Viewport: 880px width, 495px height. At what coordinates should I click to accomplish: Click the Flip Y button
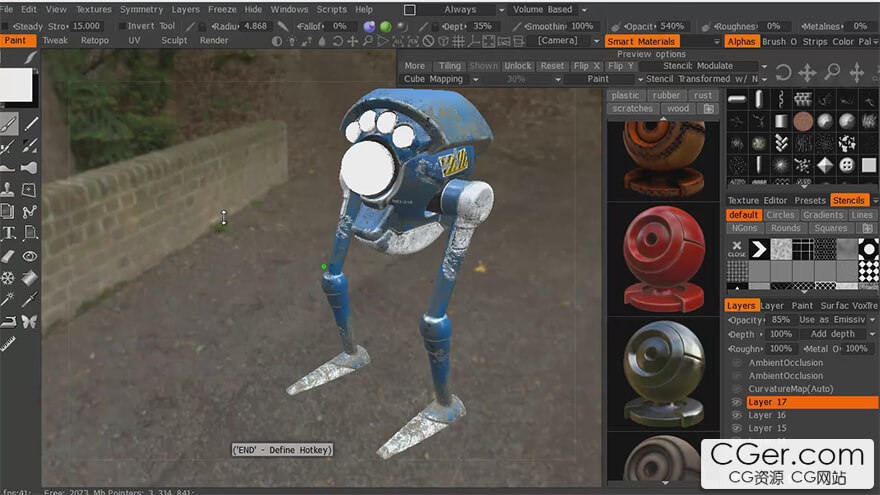tap(621, 66)
